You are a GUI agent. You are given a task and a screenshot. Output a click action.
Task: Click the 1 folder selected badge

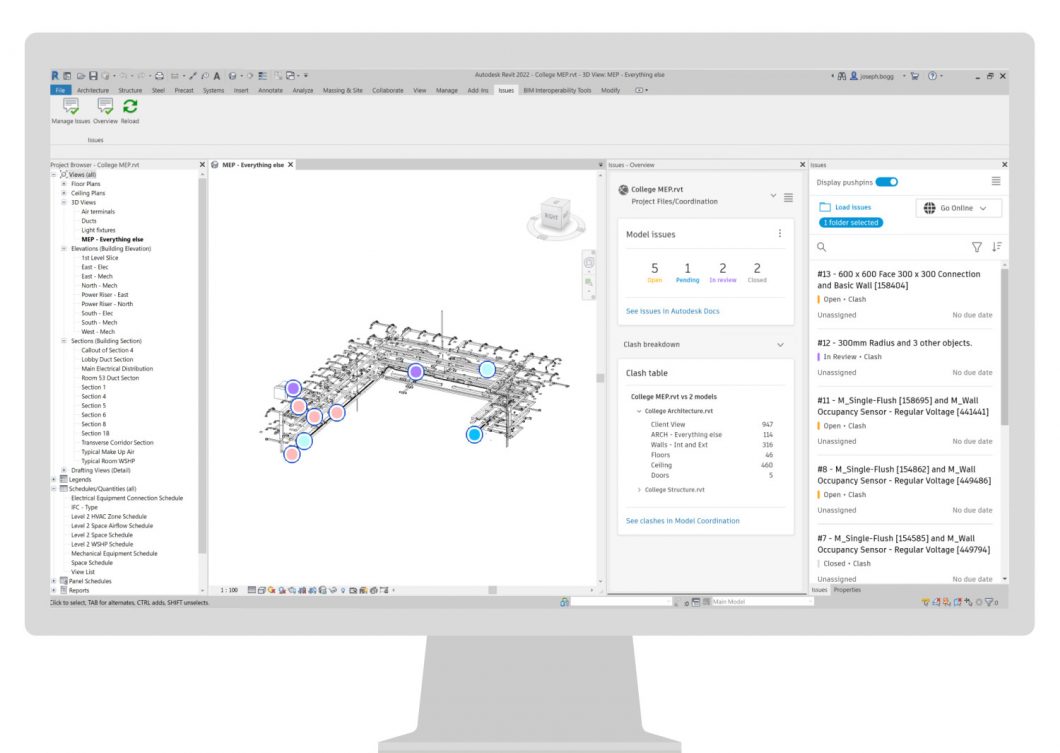(851, 222)
